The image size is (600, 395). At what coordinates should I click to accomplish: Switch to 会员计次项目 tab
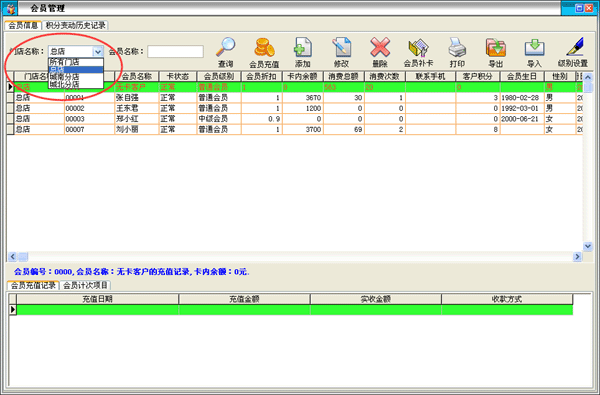(x=85, y=285)
